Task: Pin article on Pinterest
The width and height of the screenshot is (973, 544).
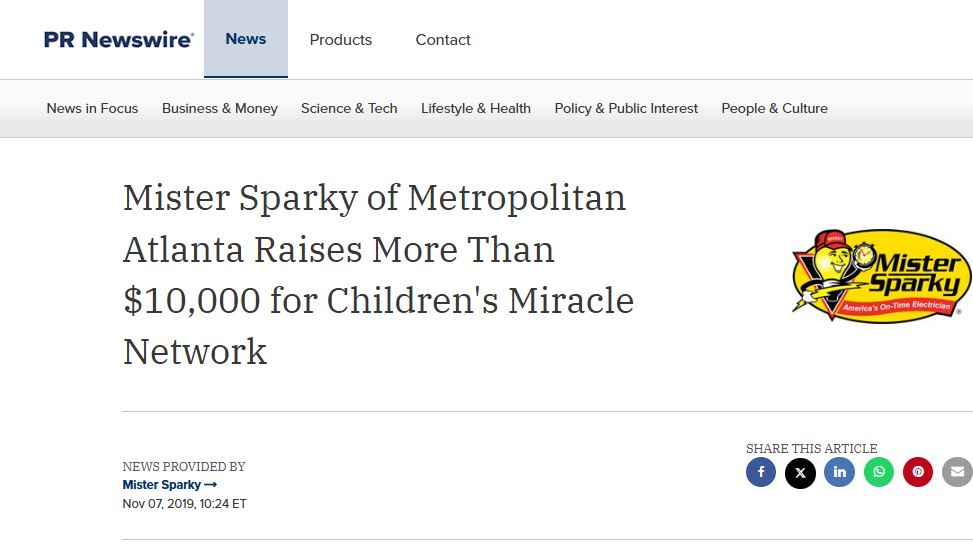Action: 918,472
